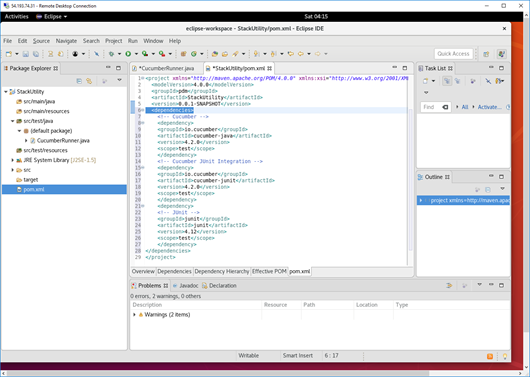Open the Source menu
The height and width of the screenshot is (377, 530).
(41, 41)
